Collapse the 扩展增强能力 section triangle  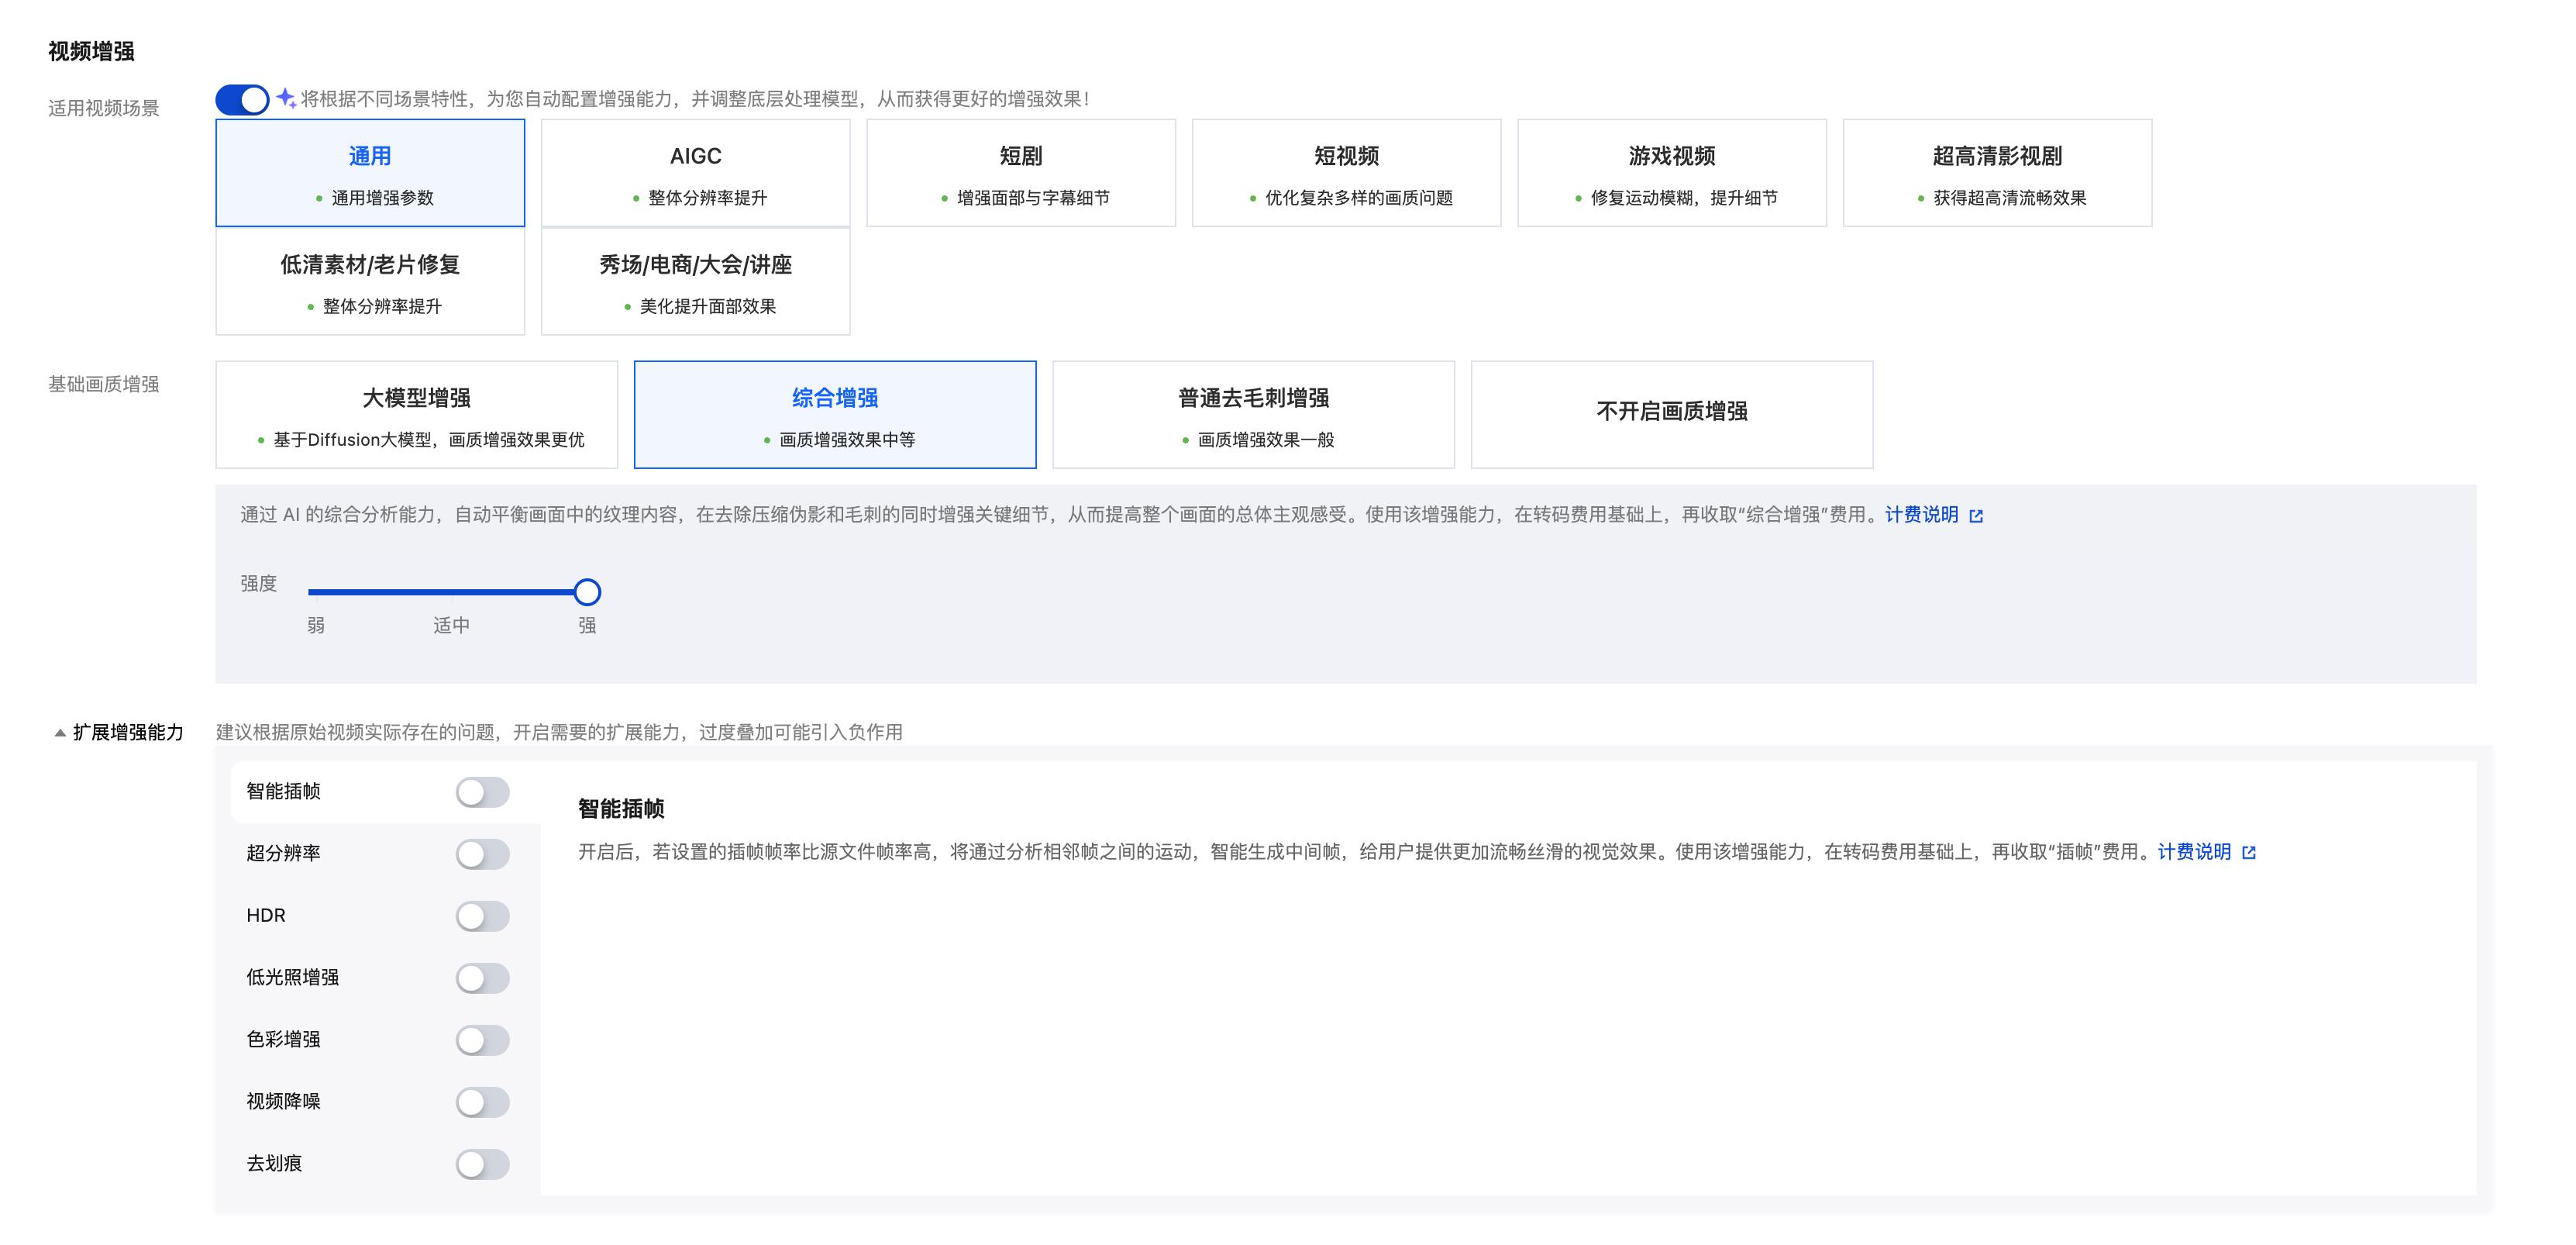(60, 733)
